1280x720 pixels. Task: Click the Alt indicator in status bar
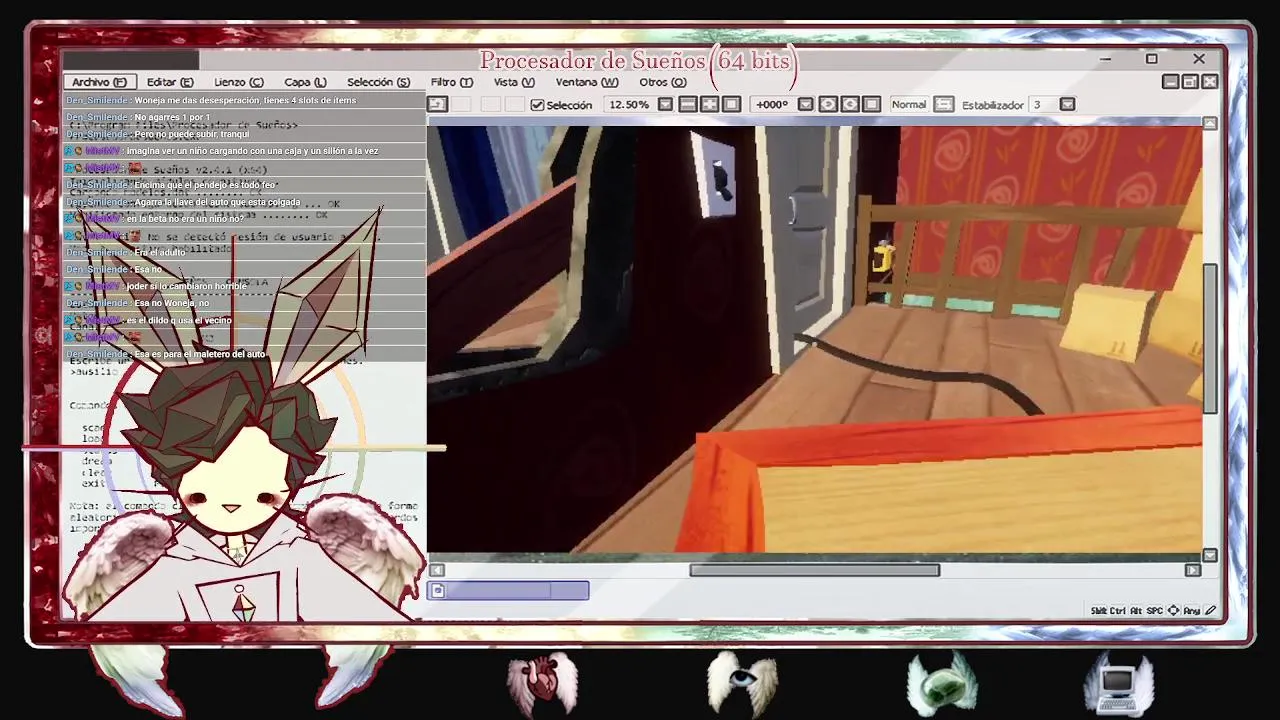pyautogui.click(x=1137, y=611)
